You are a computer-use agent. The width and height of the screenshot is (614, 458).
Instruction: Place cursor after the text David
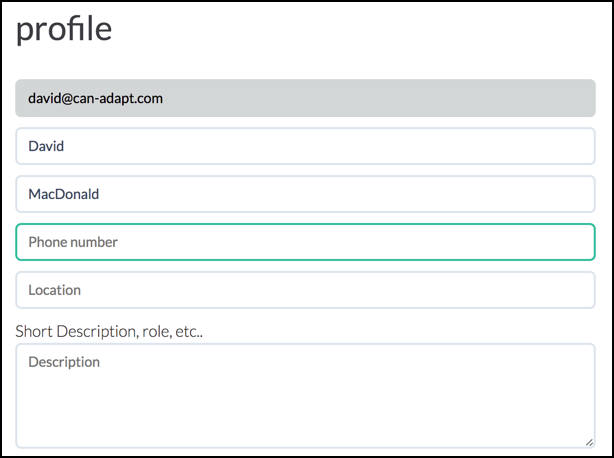65,146
